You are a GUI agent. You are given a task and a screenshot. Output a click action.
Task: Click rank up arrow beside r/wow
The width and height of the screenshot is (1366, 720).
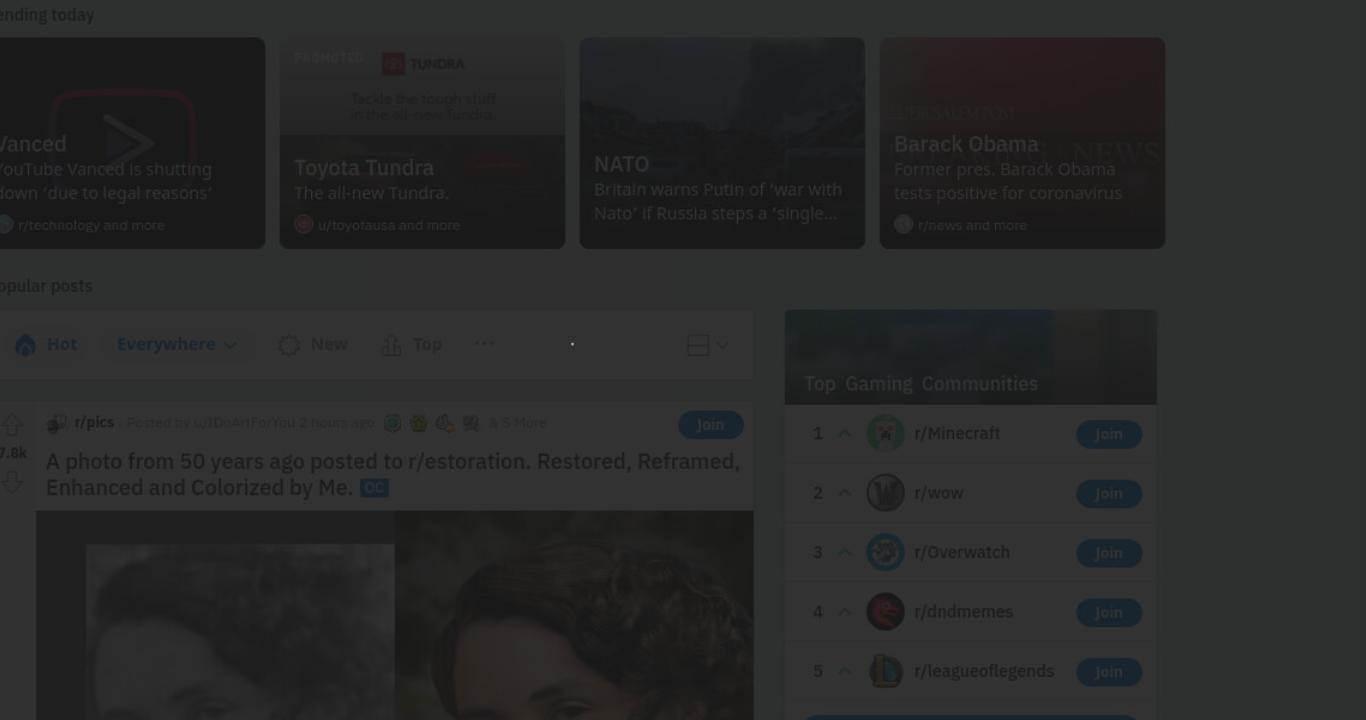coord(845,493)
